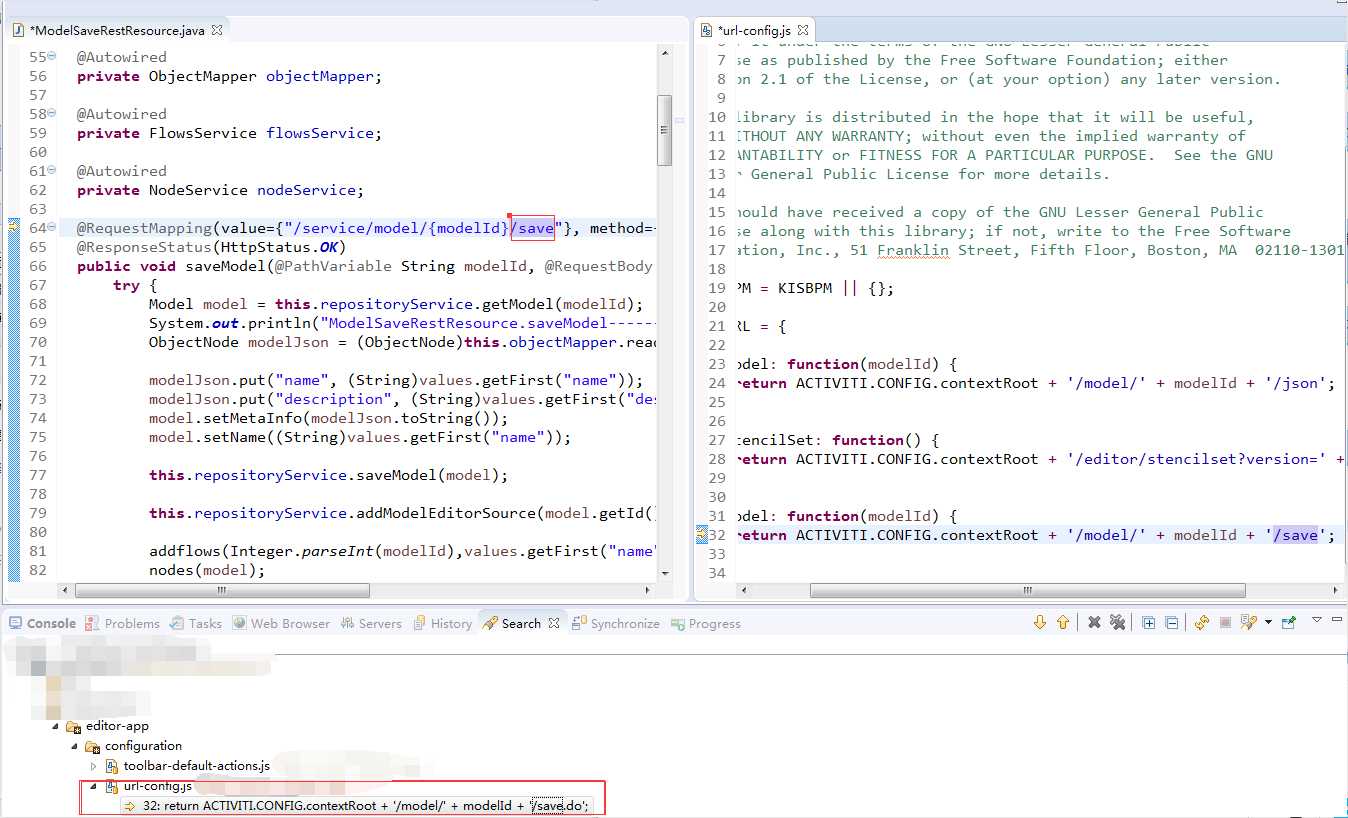Click 'private ObjectMapper objectMapper;' on line 56

tap(229, 76)
